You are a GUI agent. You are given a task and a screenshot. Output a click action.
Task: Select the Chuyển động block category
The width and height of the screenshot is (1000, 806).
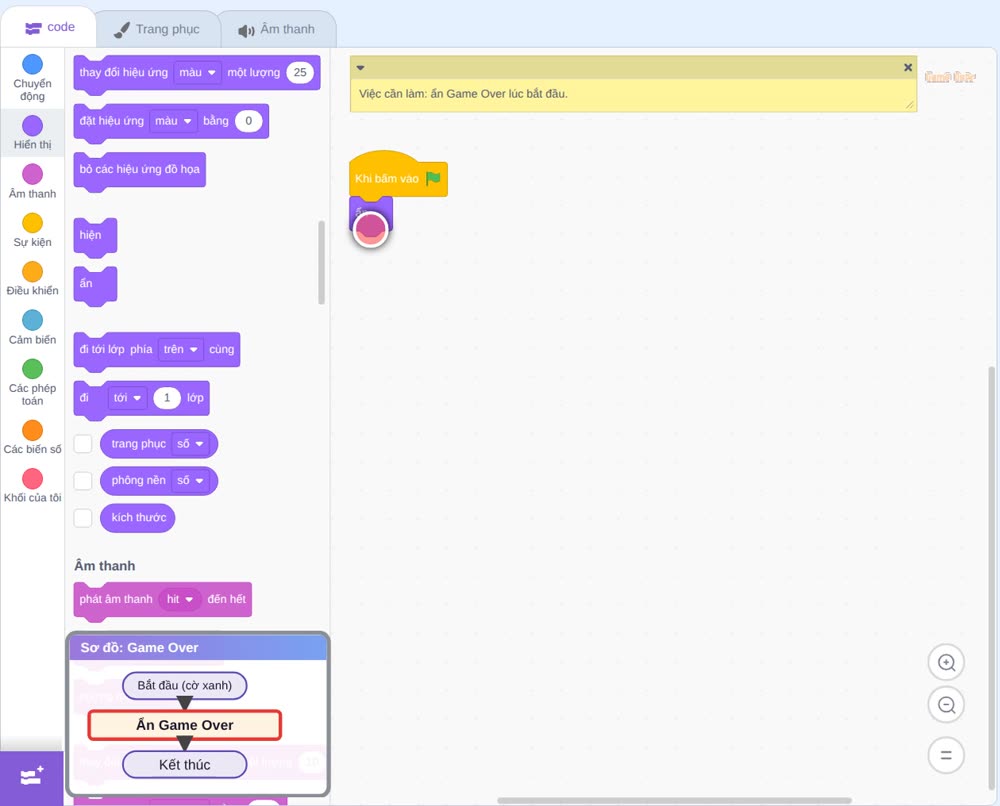point(32,78)
